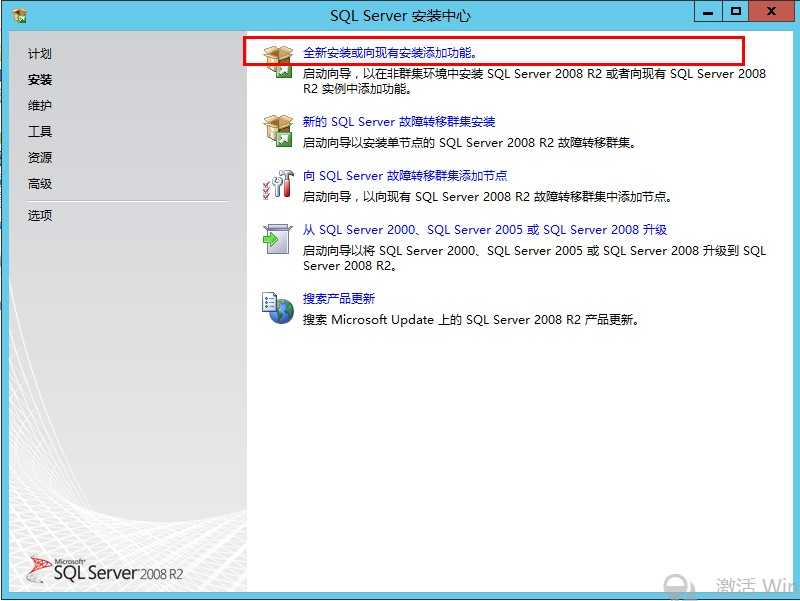Close the SQL Server 安装中心 window
The image size is (800, 601).
pyautogui.click(x=771, y=12)
